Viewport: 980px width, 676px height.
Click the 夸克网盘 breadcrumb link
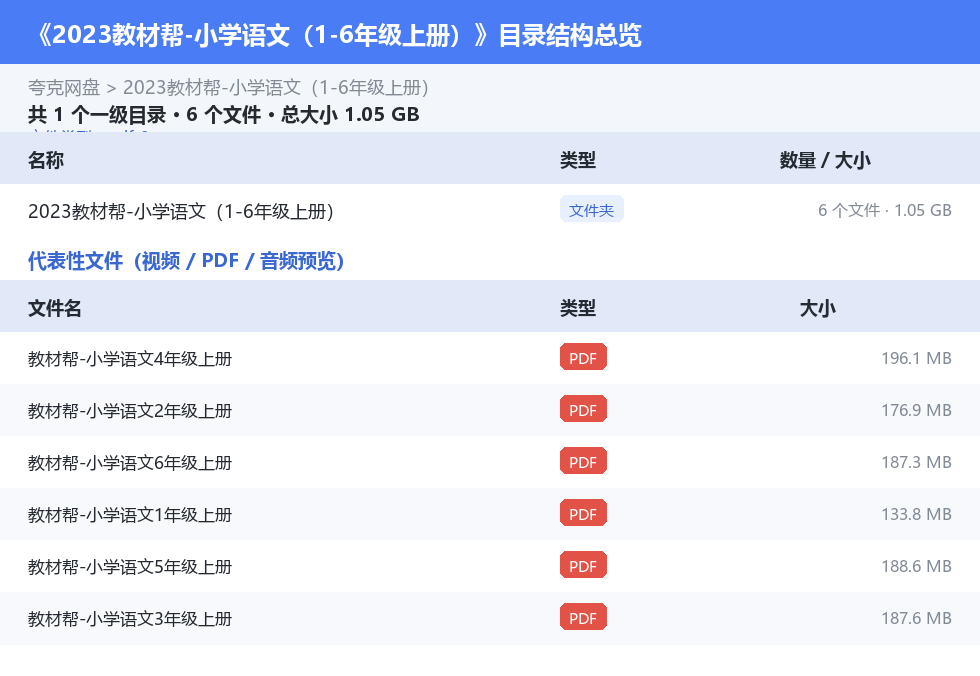[x=64, y=87]
